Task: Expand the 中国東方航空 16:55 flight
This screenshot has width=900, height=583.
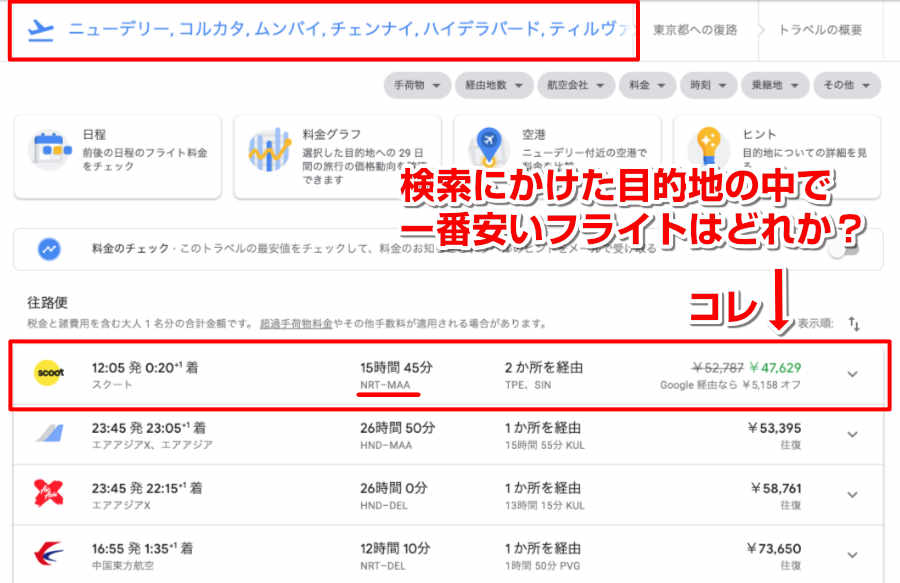Action: [852, 555]
